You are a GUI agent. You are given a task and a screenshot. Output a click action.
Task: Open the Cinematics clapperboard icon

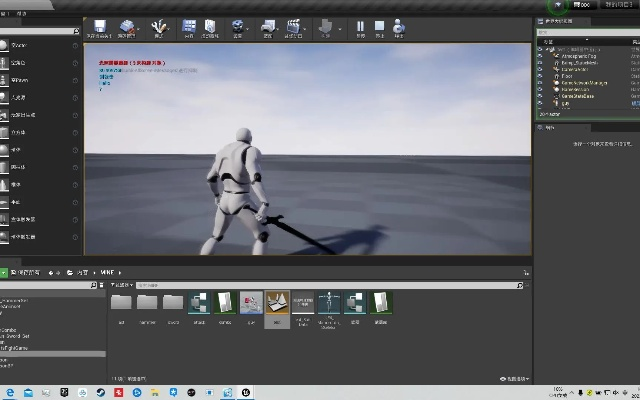[x=294, y=28]
